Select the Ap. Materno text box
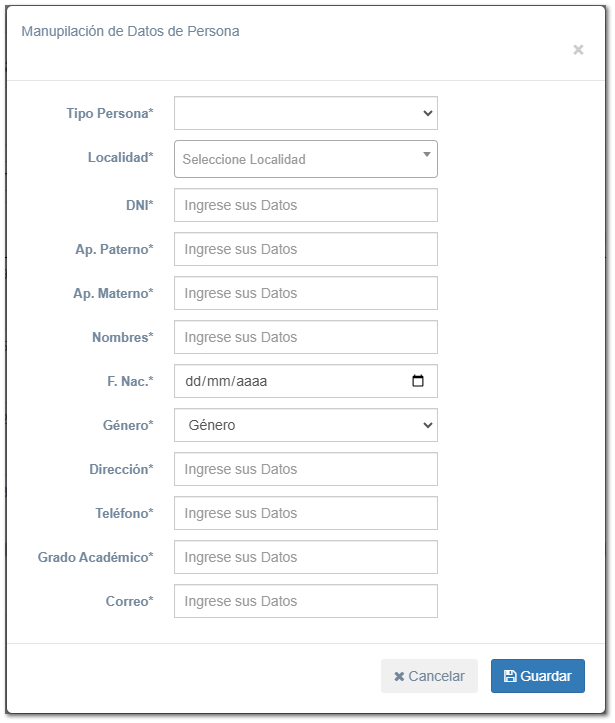 click(x=306, y=293)
